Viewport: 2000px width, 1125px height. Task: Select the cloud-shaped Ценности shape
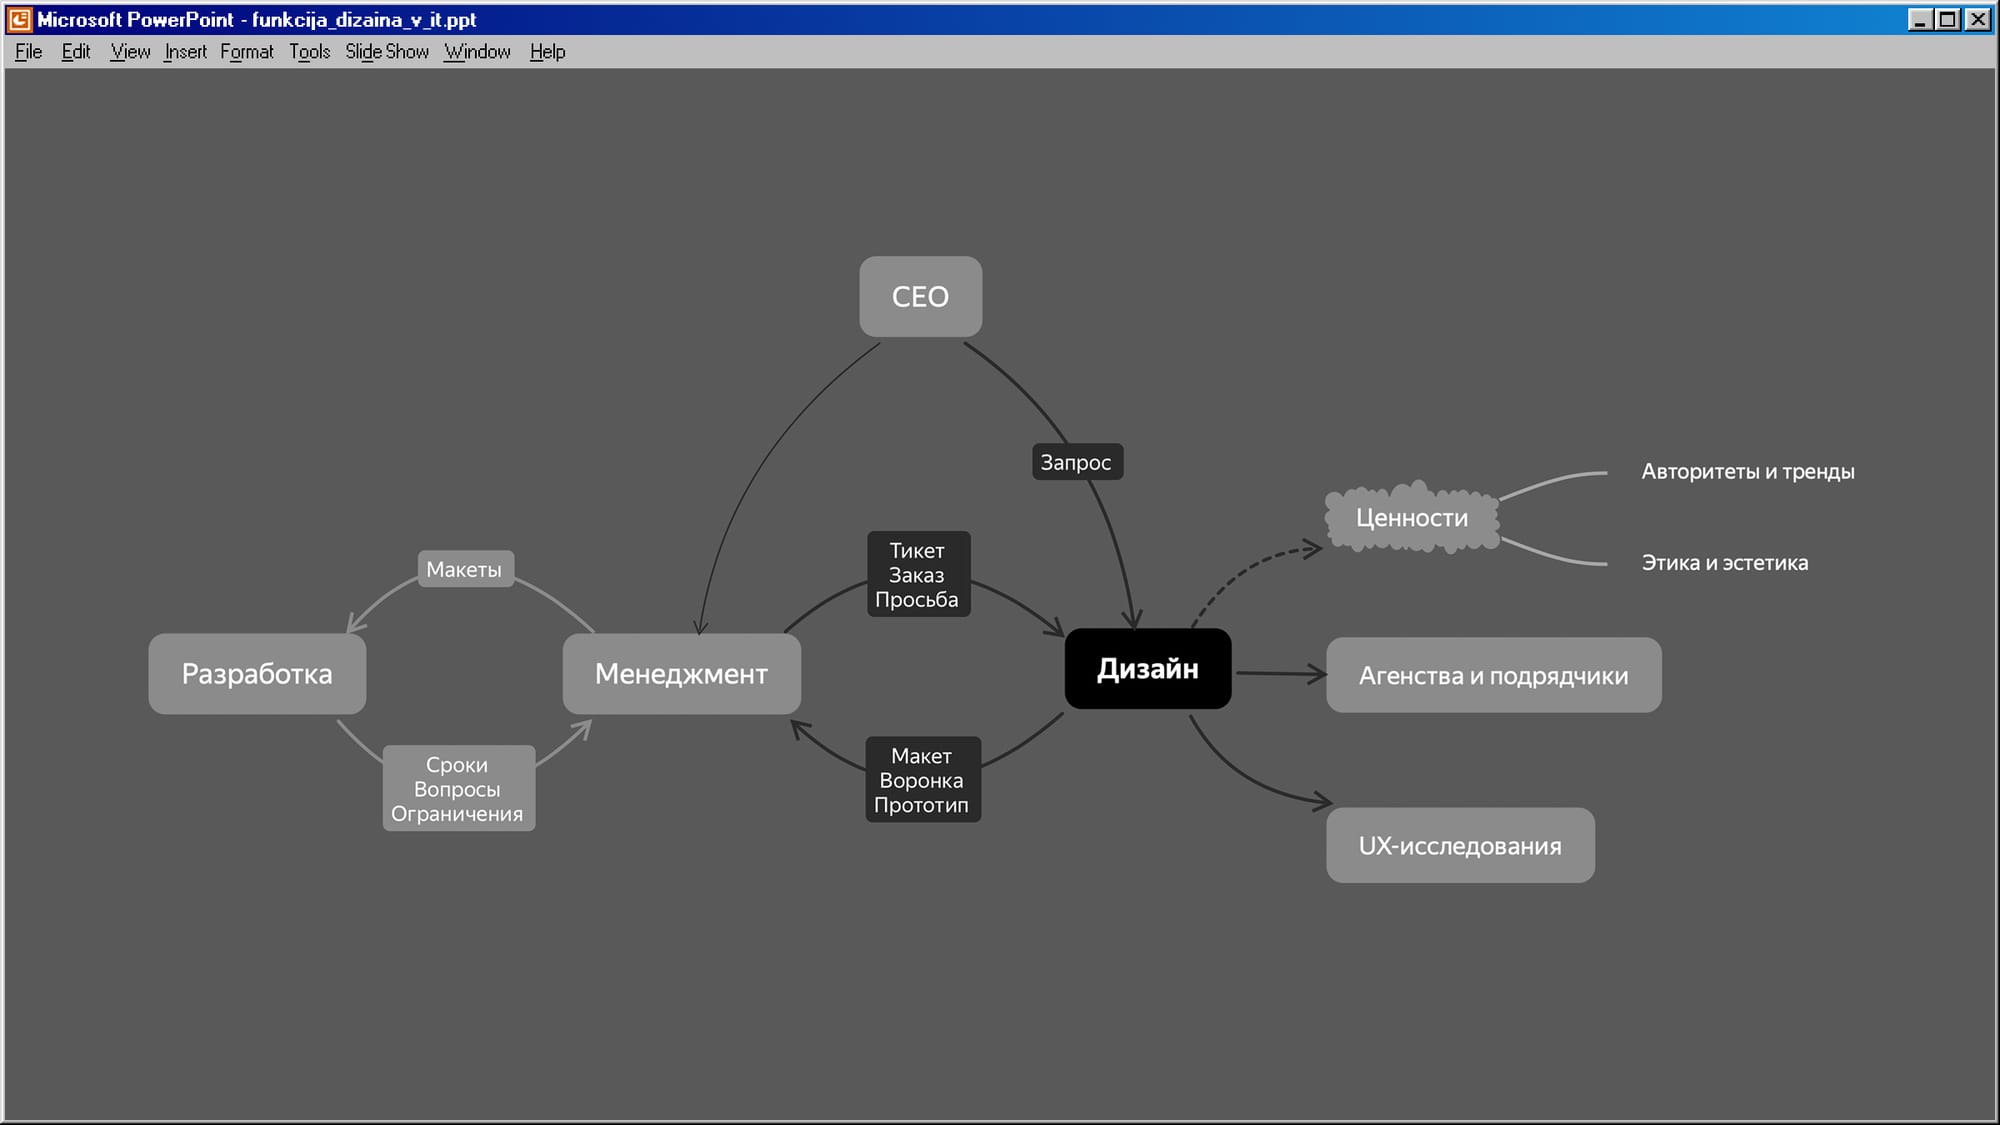coord(1411,518)
